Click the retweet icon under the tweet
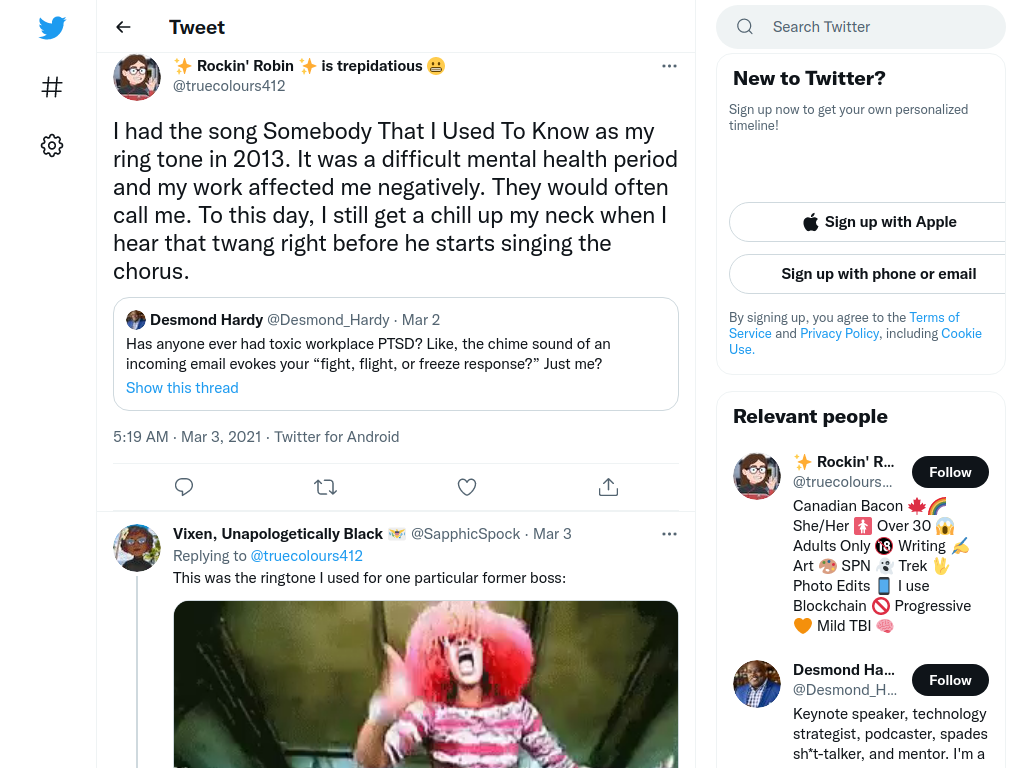 click(x=325, y=487)
